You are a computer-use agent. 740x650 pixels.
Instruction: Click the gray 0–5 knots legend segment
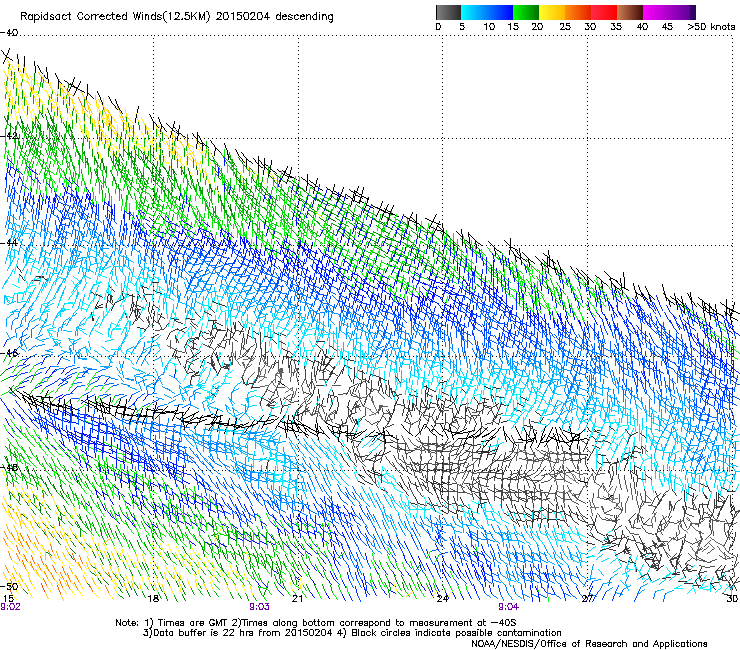(448, 12)
